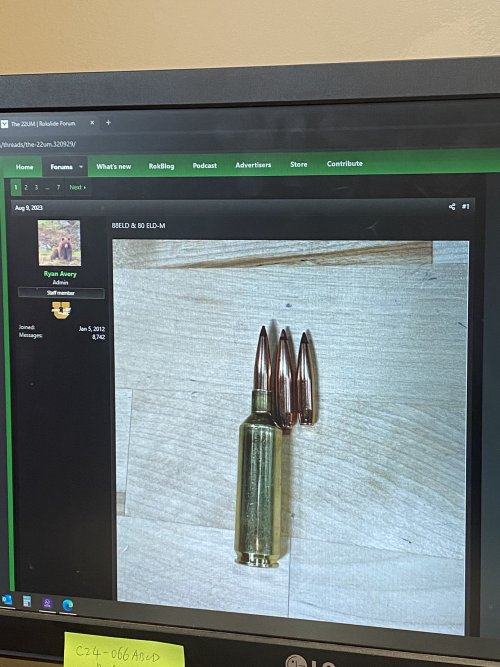Go to the Advertisers page
Screen dimensions: 500x667
click(253, 165)
